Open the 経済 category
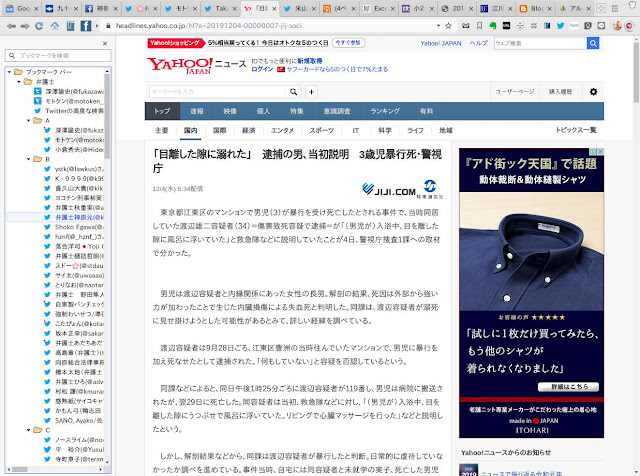Image resolution: width=640 pixels, height=476 pixels. click(249, 131)
